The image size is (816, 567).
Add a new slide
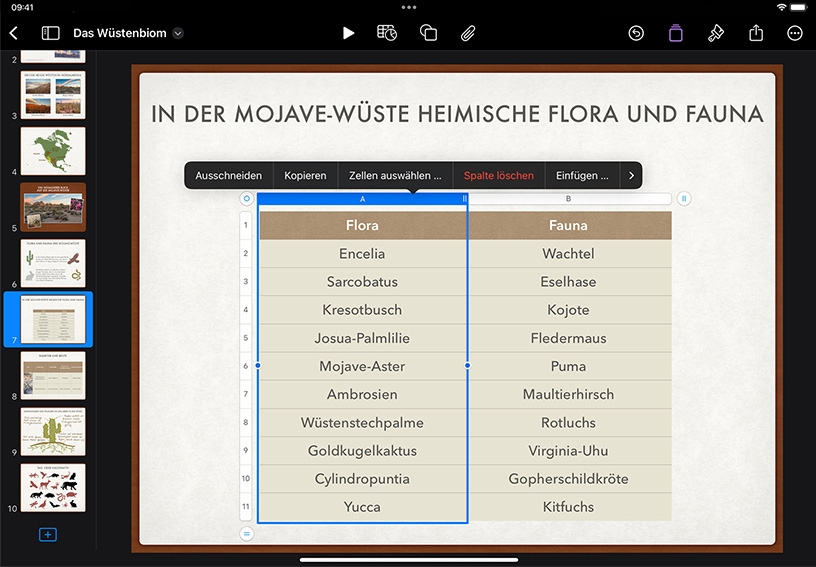coord(48,535)
